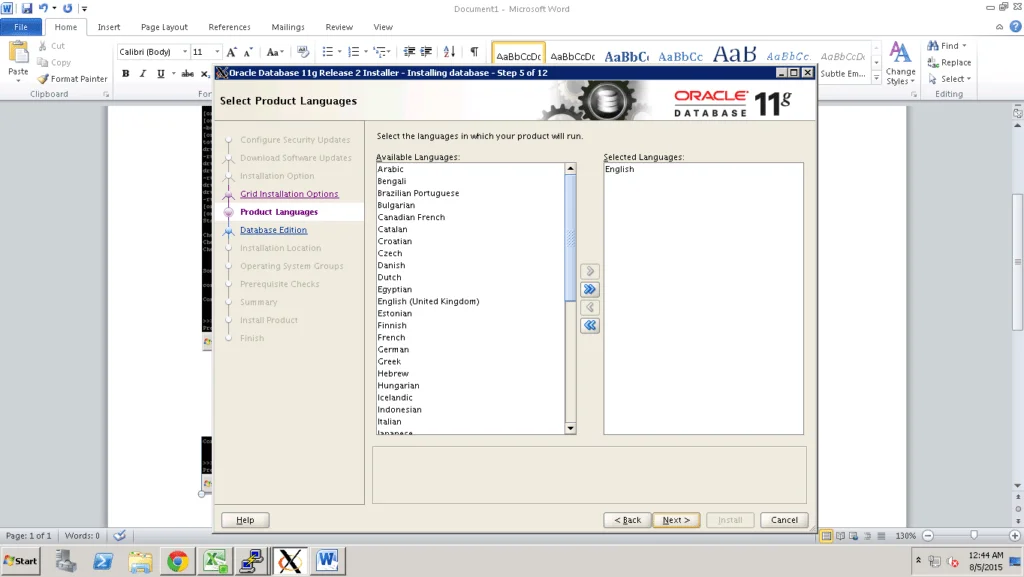Open Word Help question mark icon

[x=1016, y=27]
